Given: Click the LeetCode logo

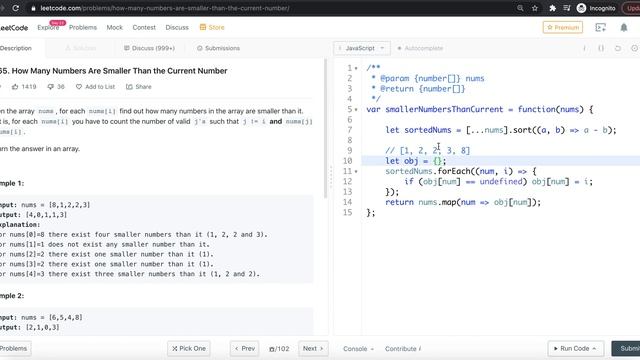Looking at the screenshot, I should pyautogui.click(x=14, y=28).
